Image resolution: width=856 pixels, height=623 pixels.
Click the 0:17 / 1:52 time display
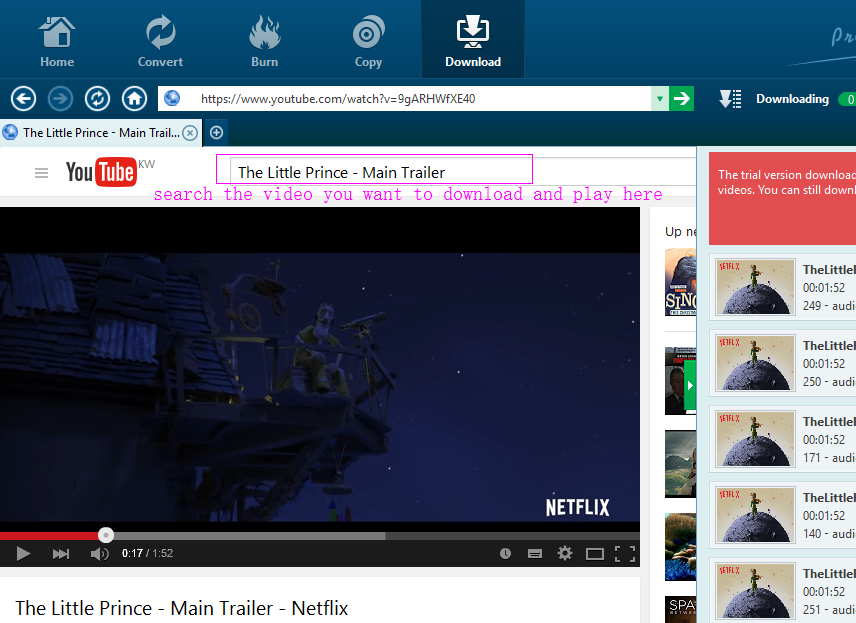click(x=147, y=554)
